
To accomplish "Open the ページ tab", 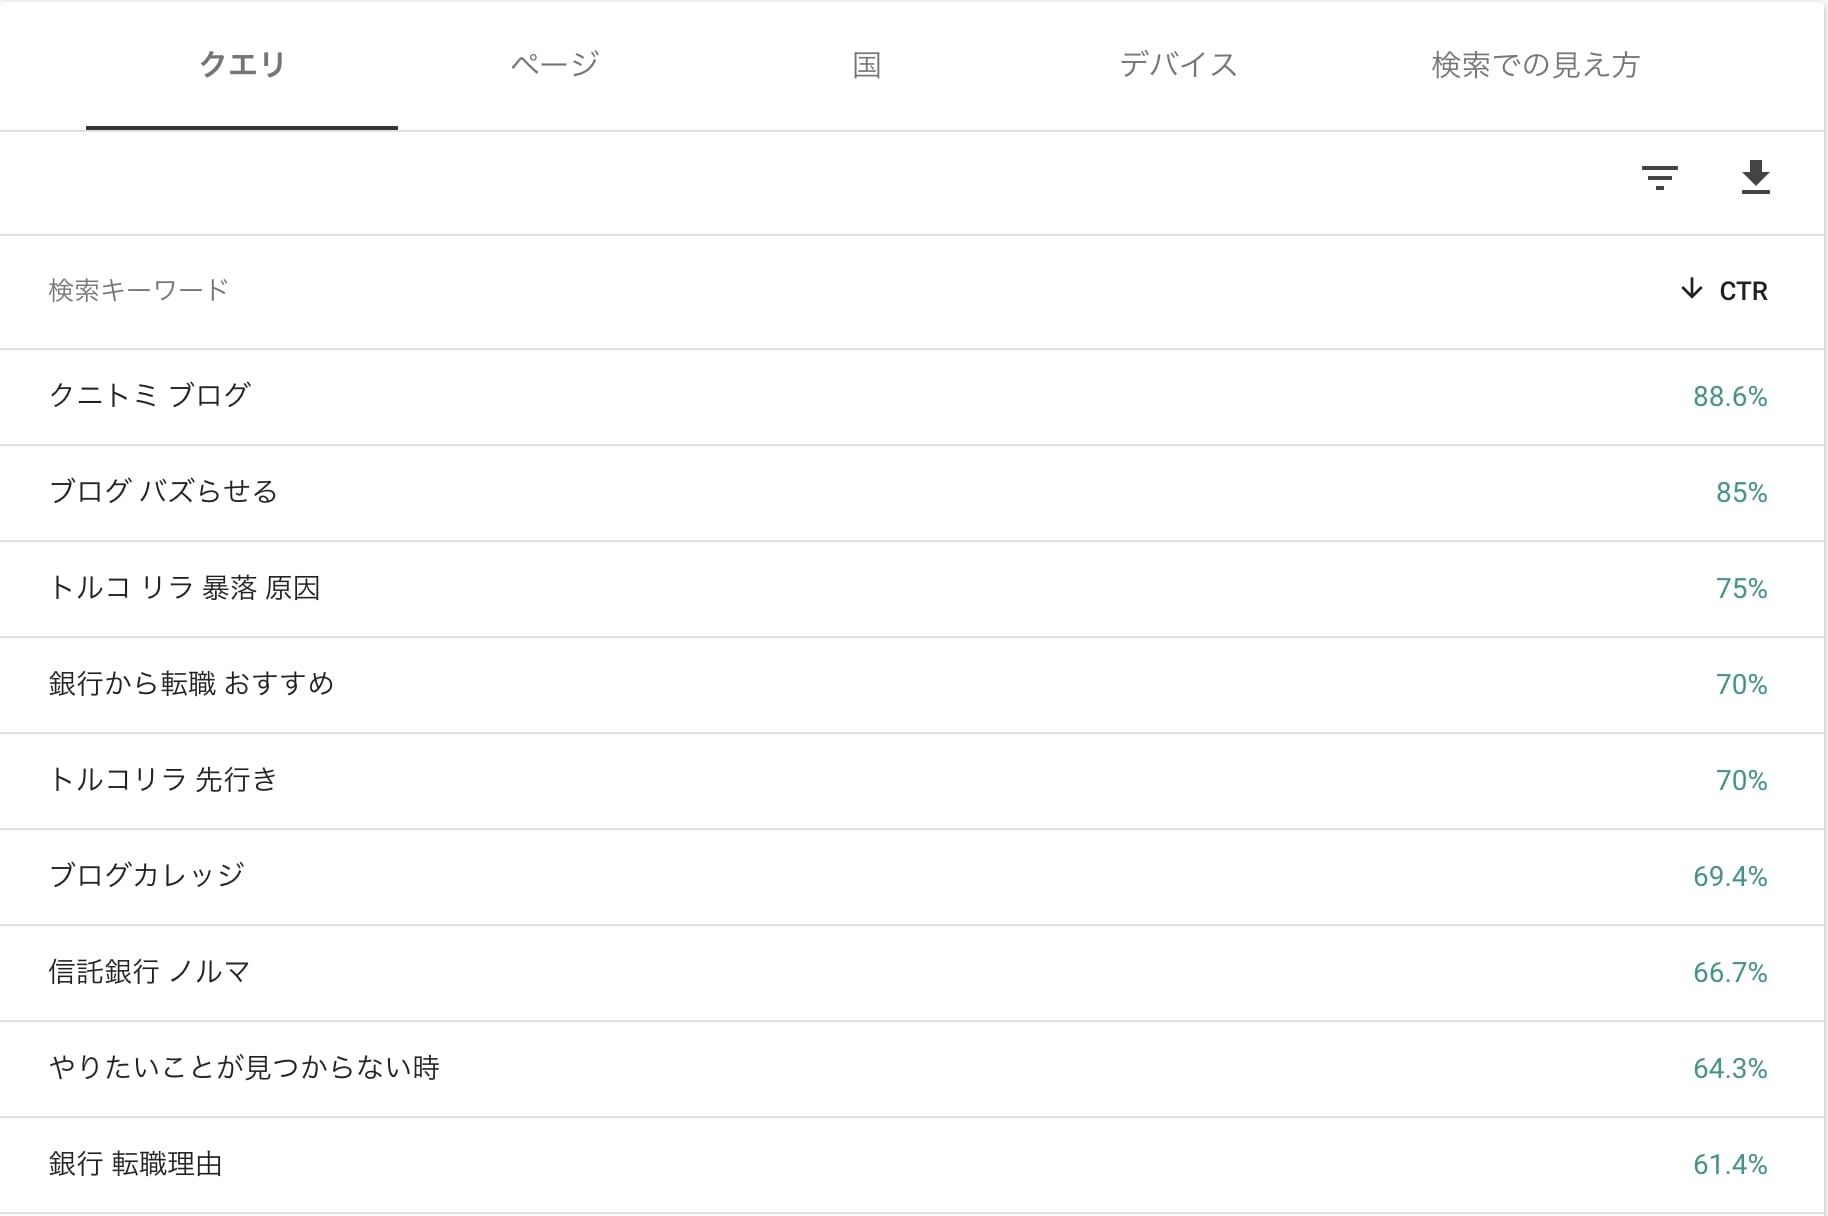I will (x=554, y=65).
